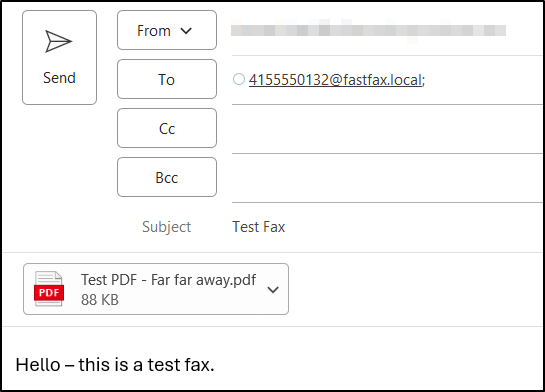Image resolution: width=545 pixels, height=392 pixels.
Task: Click the red PDF attachment icon
Action: tap(49, 289)
